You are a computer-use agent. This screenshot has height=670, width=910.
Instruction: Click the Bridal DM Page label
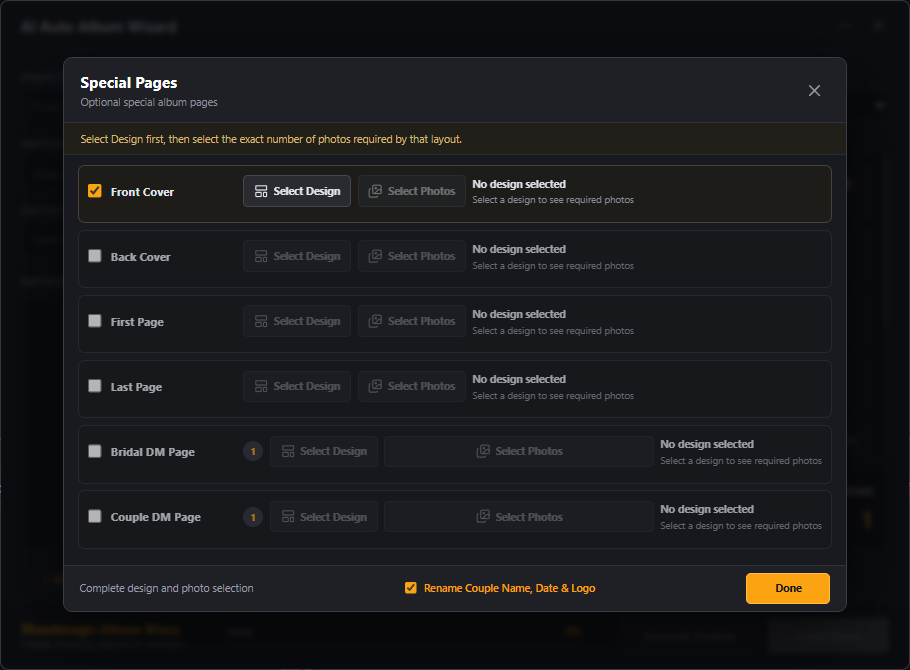pos(153,452)
